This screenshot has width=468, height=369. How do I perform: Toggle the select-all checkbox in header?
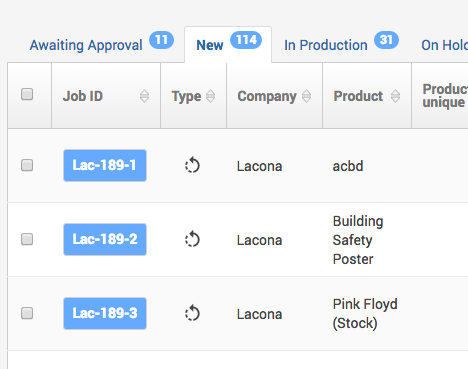coord(27,94)
